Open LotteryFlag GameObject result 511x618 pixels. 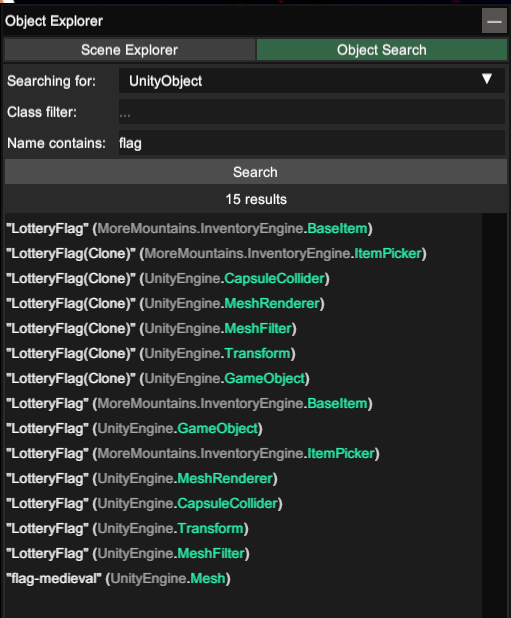pos(134,428)
